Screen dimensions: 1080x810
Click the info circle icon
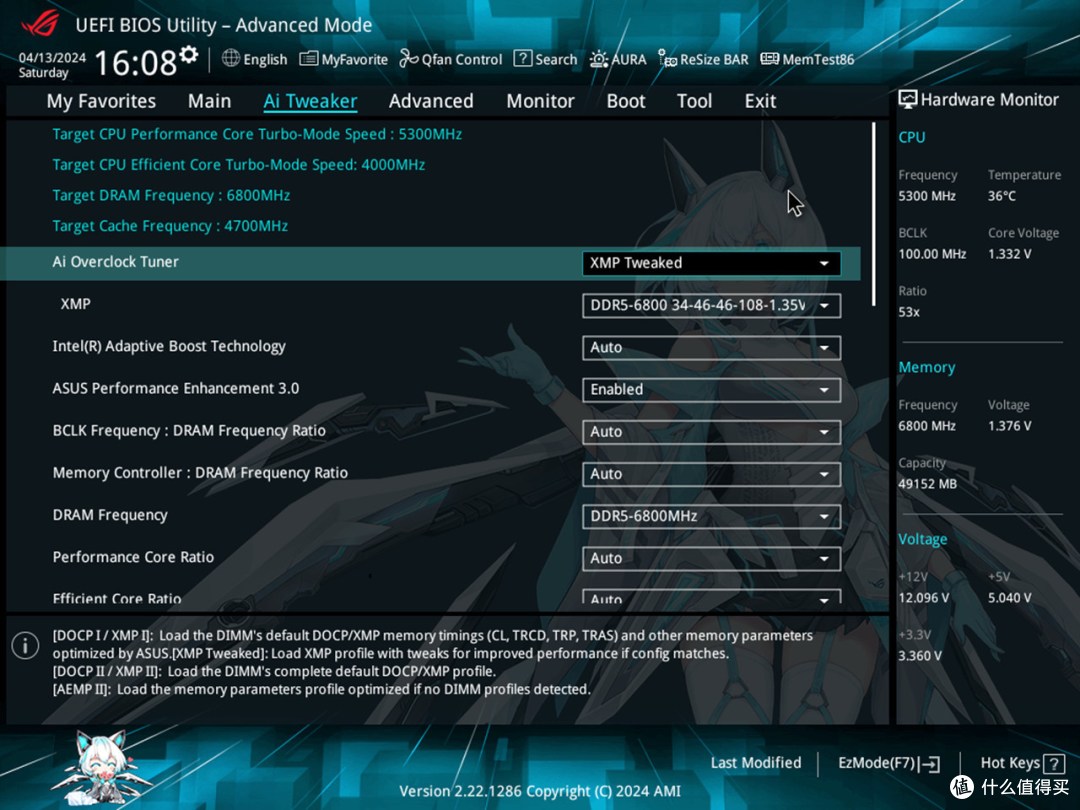25,646
